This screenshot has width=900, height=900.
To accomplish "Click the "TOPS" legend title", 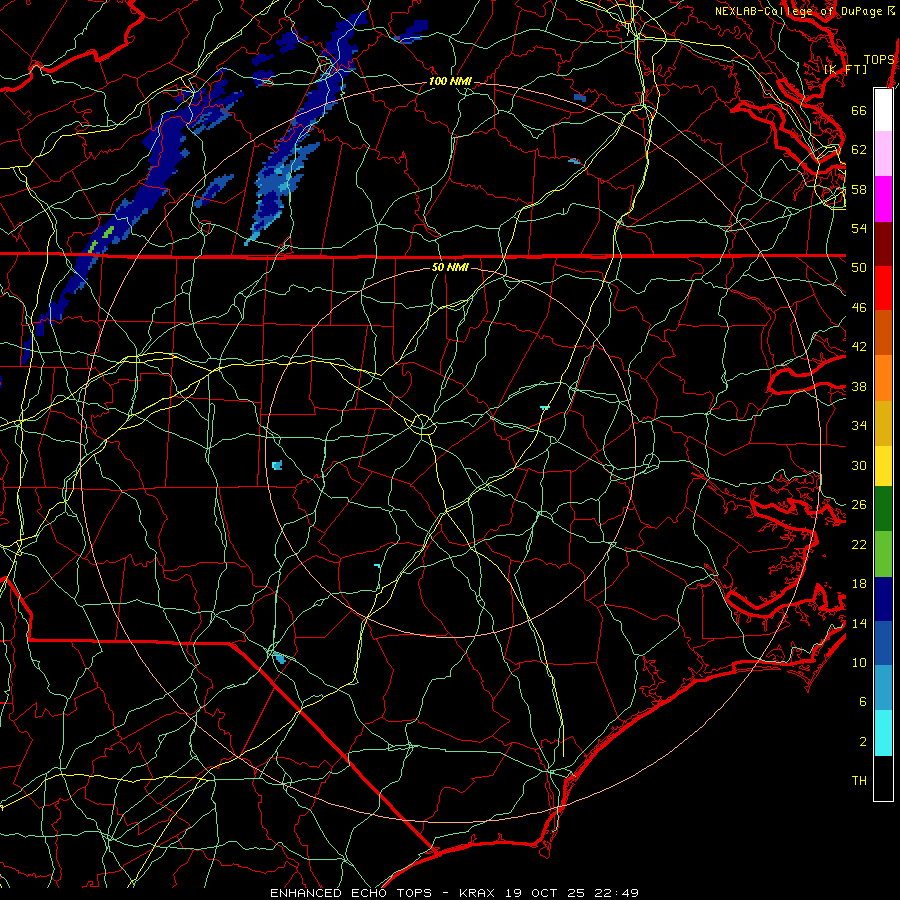I will [879, 59].
